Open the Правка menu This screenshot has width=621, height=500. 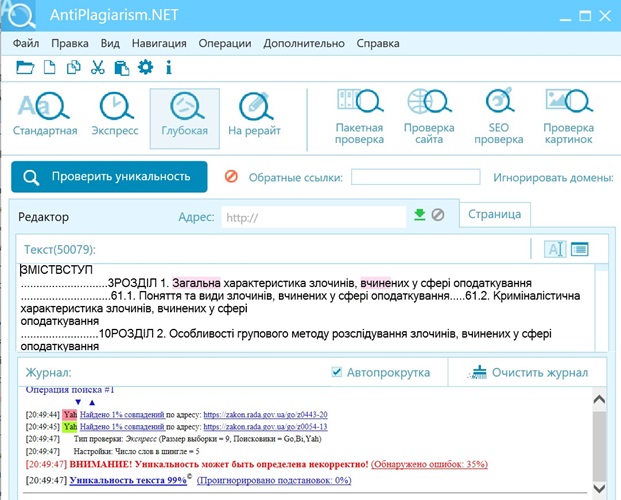pos(70,43)
